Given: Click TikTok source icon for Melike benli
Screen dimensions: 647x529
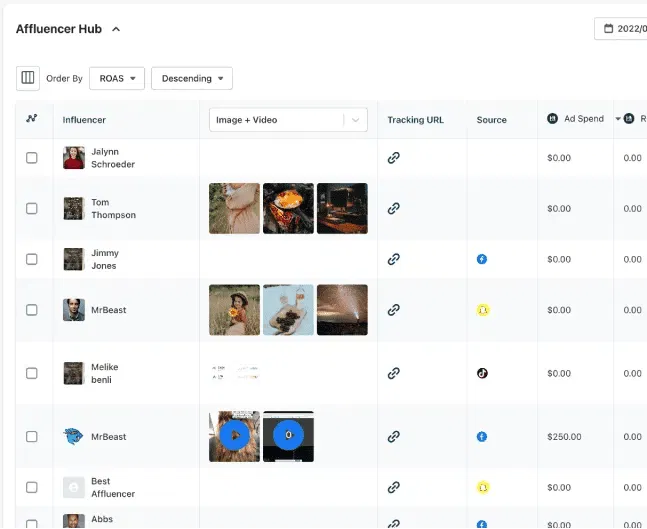Looking at the screenshot, I should (x=482, y=373).
